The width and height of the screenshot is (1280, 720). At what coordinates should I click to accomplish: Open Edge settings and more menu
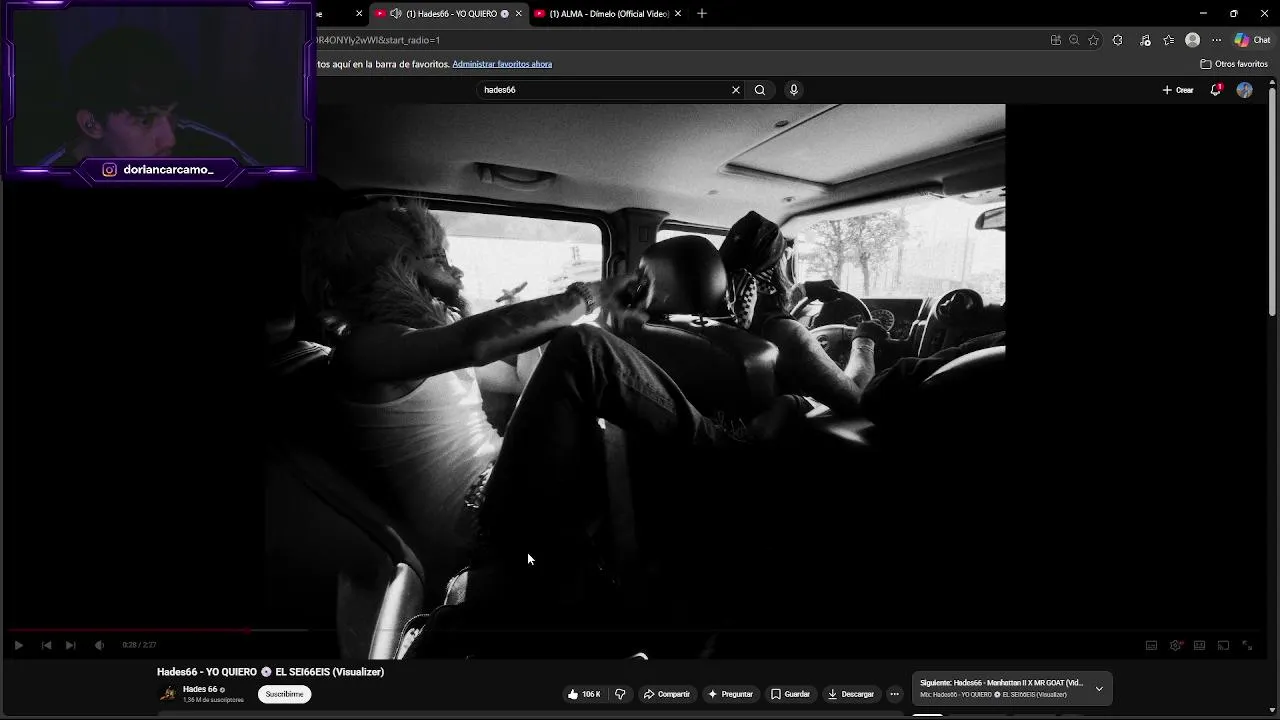click(x=1216, y=40)
